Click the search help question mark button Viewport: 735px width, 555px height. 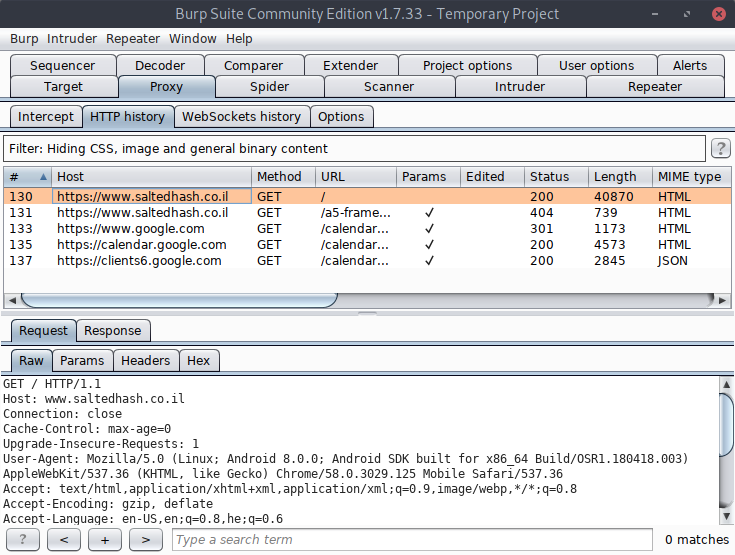pyautogui.click(x=22, y=540)
